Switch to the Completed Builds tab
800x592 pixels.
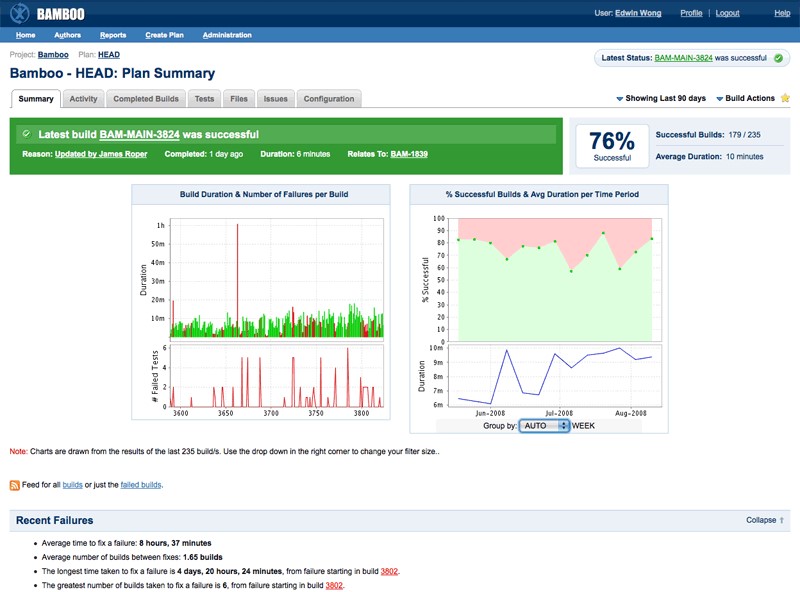[146, 99]
